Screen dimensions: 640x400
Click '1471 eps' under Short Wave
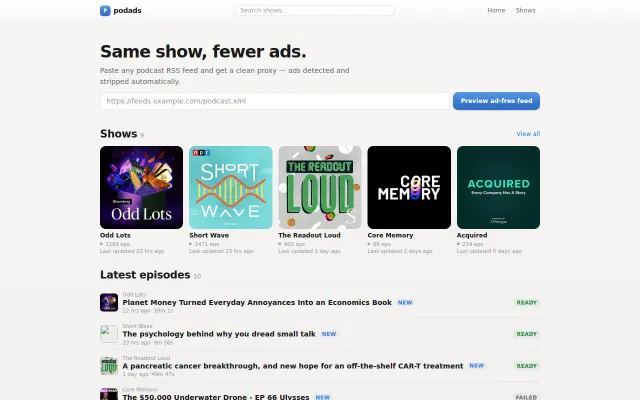pyautogui.click(x=207, y=244)
